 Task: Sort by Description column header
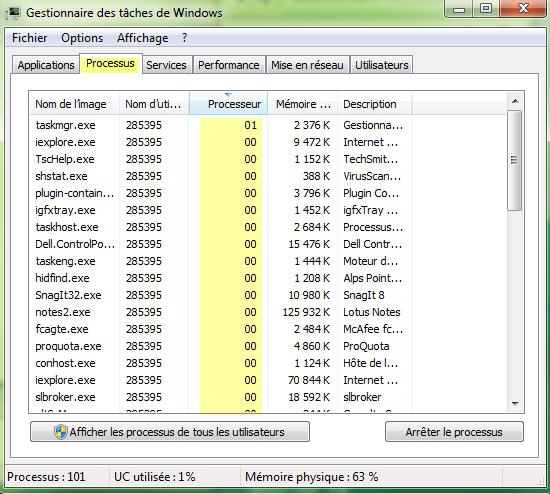pyautogui.click(x=375, y=104)
